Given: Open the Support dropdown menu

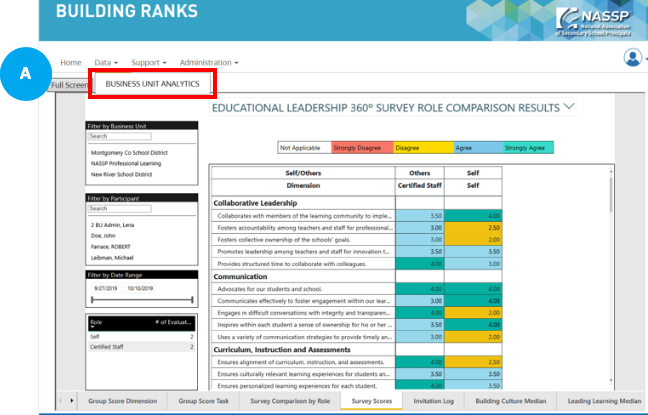Looking at the screenshot, I should click(x=149, y=62).
